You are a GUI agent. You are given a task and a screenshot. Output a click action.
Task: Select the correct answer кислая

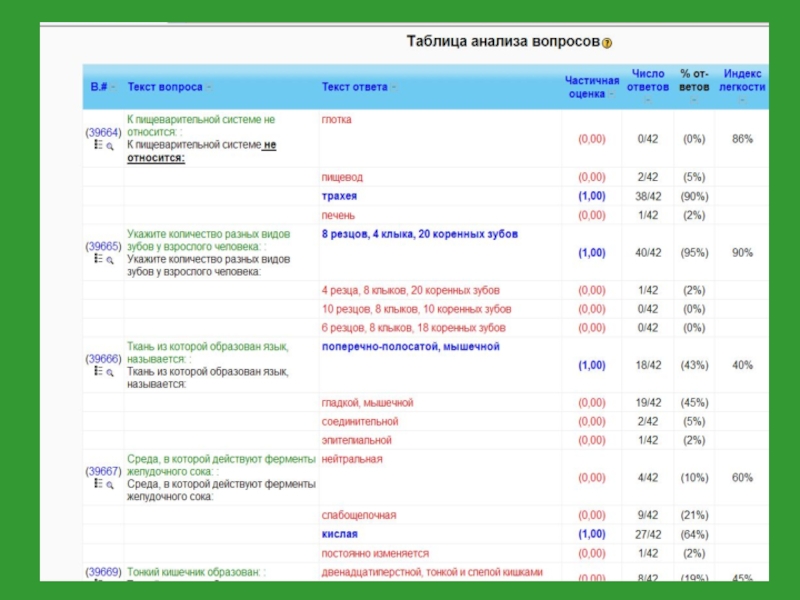[339, 534]
